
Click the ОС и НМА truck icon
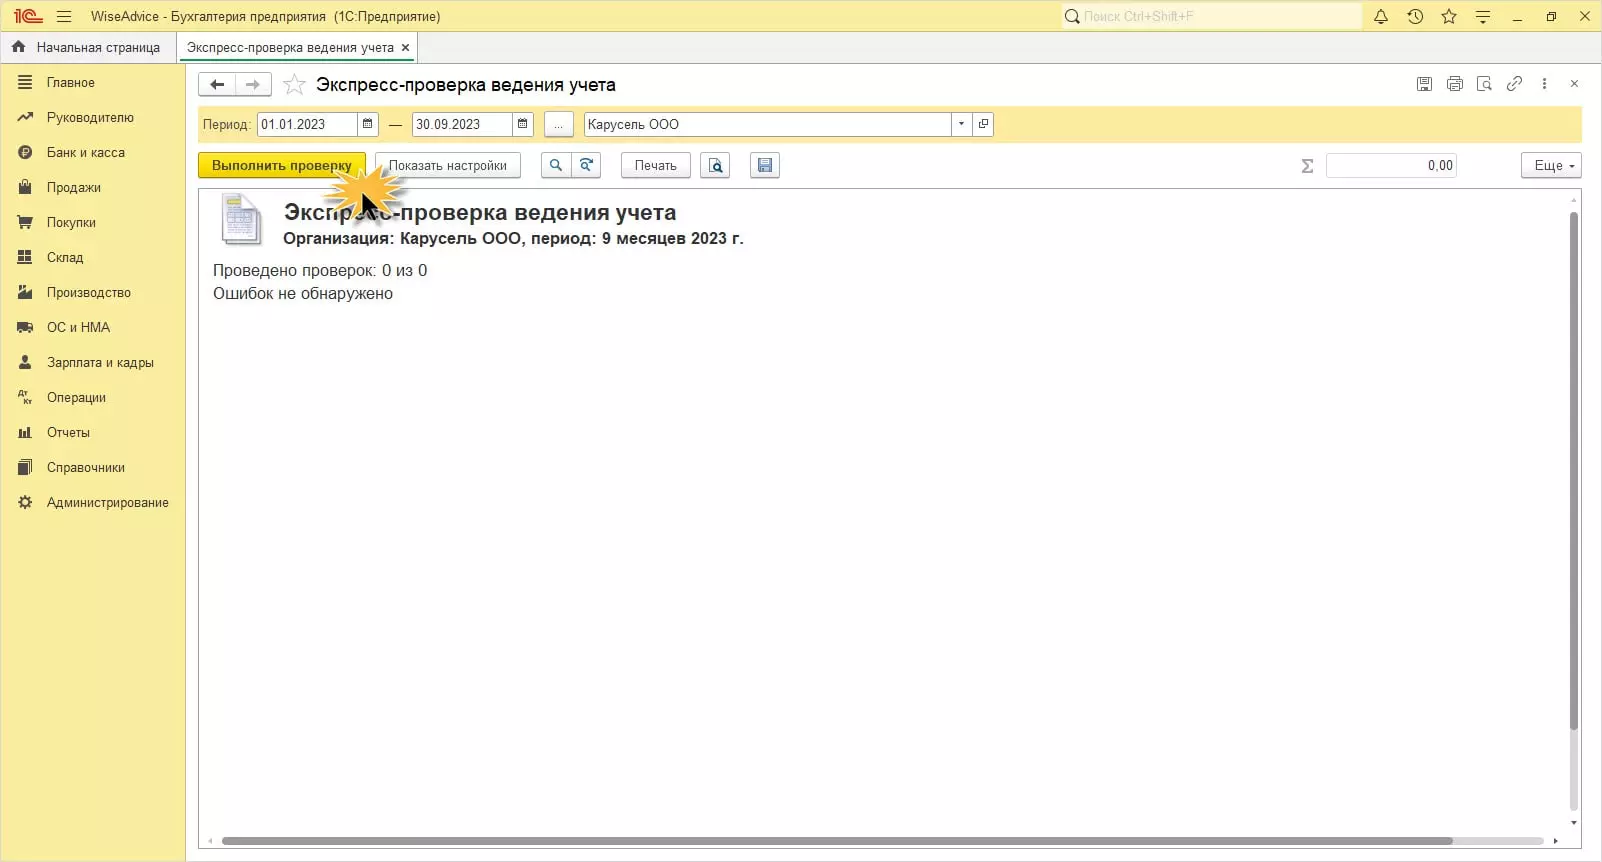[x=25, y=327]
